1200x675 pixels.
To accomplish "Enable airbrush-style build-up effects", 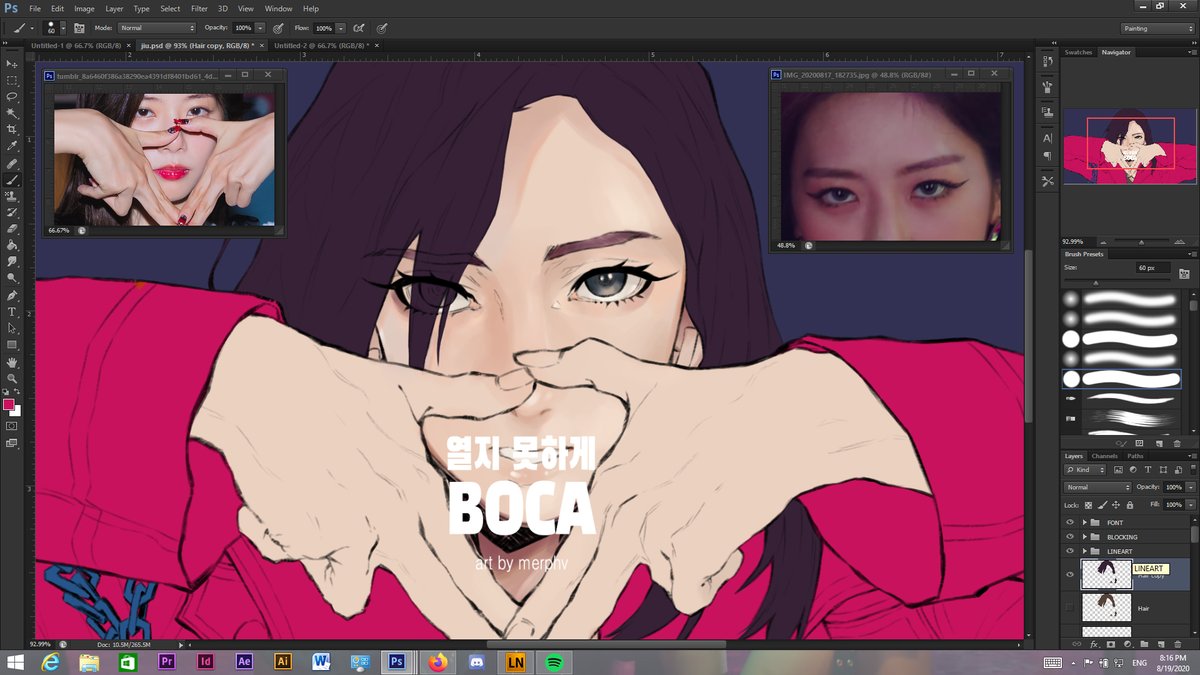I will [x=359, y=28].
